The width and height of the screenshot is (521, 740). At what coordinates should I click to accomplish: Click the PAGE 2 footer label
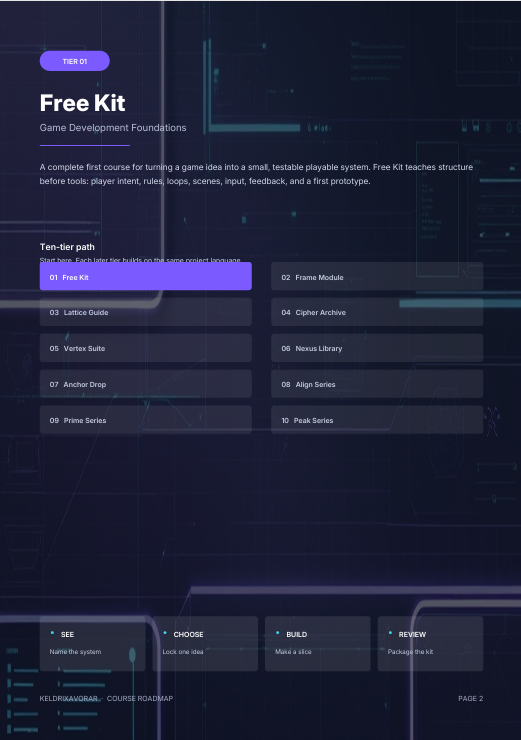tap(471, 698)
